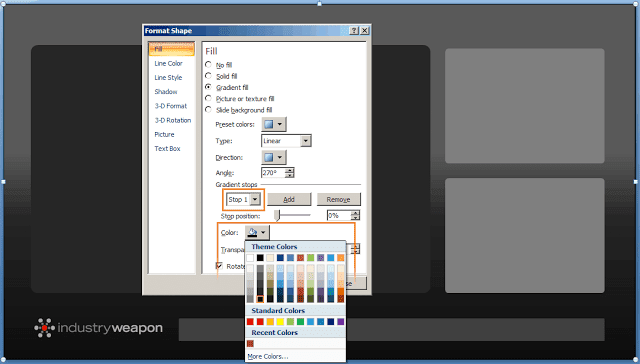Expand the Color dropdown arrow
This screenshot has width=640, height=364.
263,233
